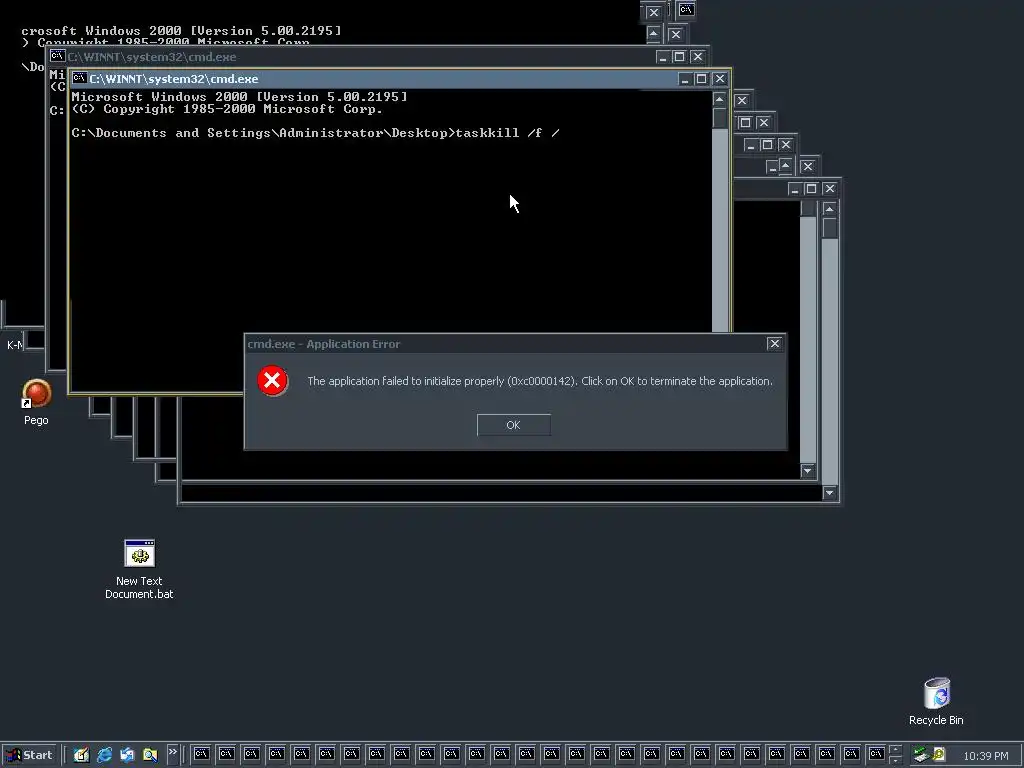Open the inactive cmd.exe window's system menu icon
The width and height of the screenshot is (1024, 768).
[x=57, y=56]
